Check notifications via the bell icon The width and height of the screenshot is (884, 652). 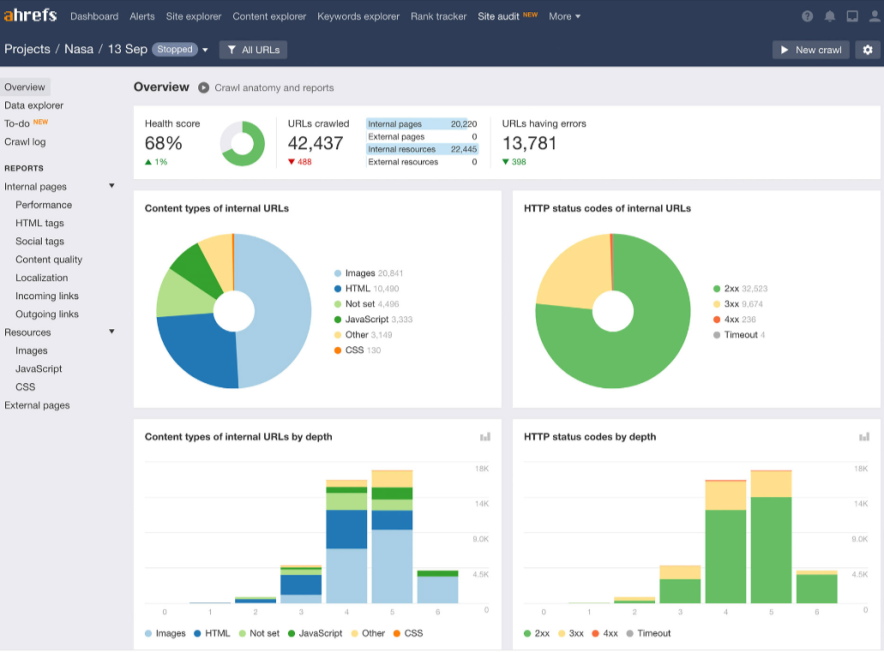(829, 16)
